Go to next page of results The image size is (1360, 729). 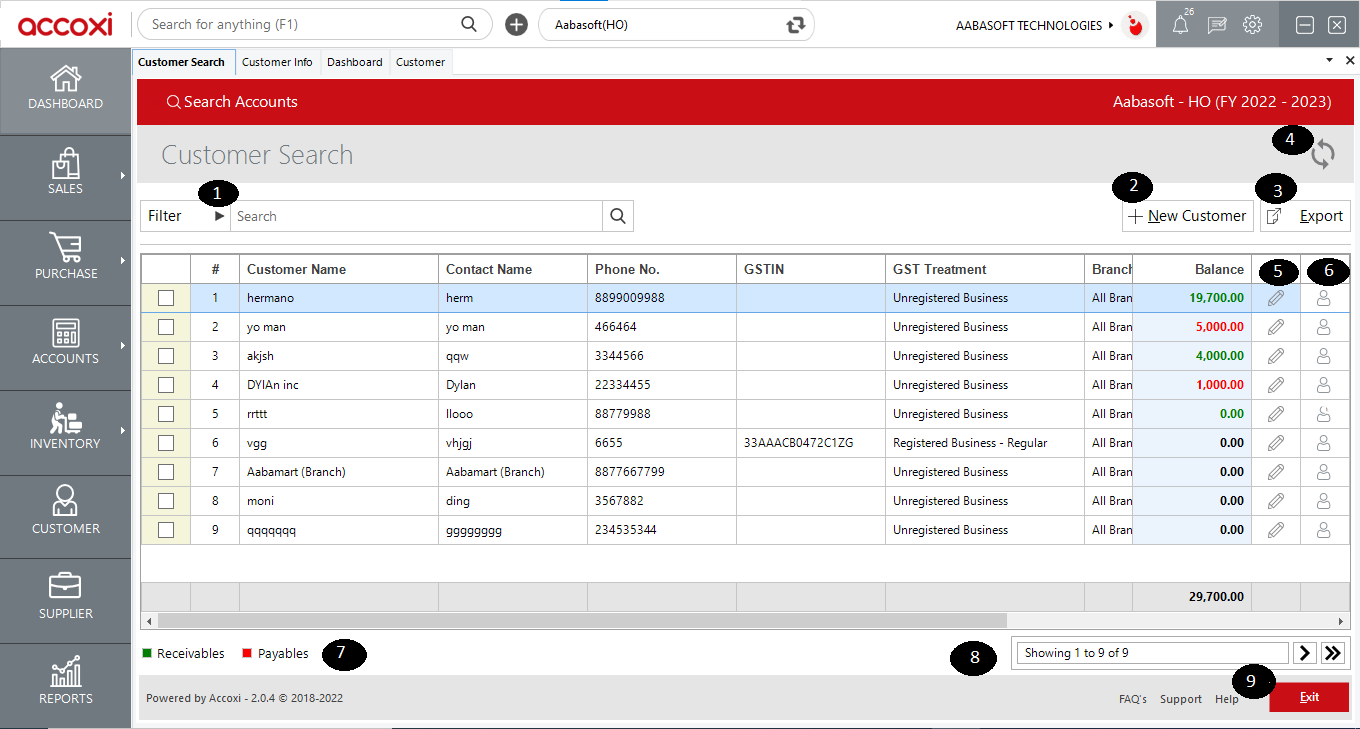[x=1304, y=653]
